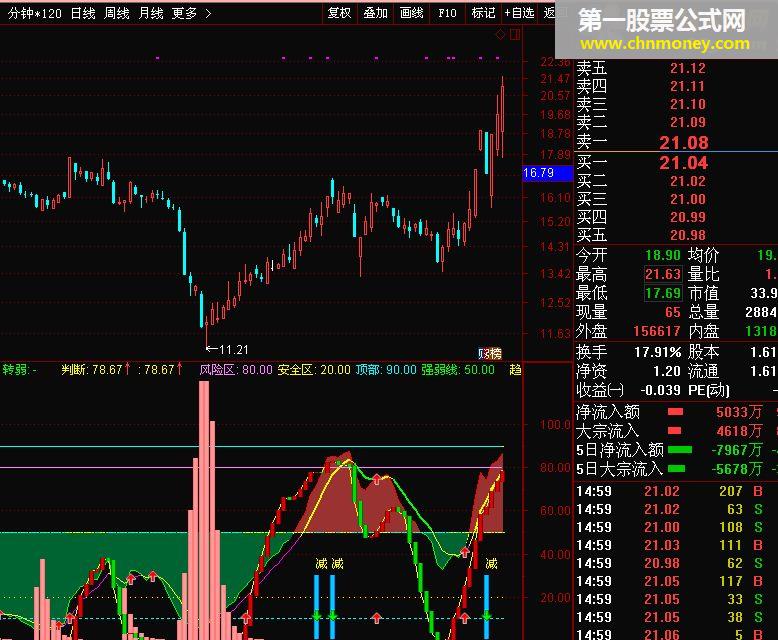This screenshot has height=640, width=778.
Task: Click the 16.79 blue price marker on the axis
Action: (547, 173)
